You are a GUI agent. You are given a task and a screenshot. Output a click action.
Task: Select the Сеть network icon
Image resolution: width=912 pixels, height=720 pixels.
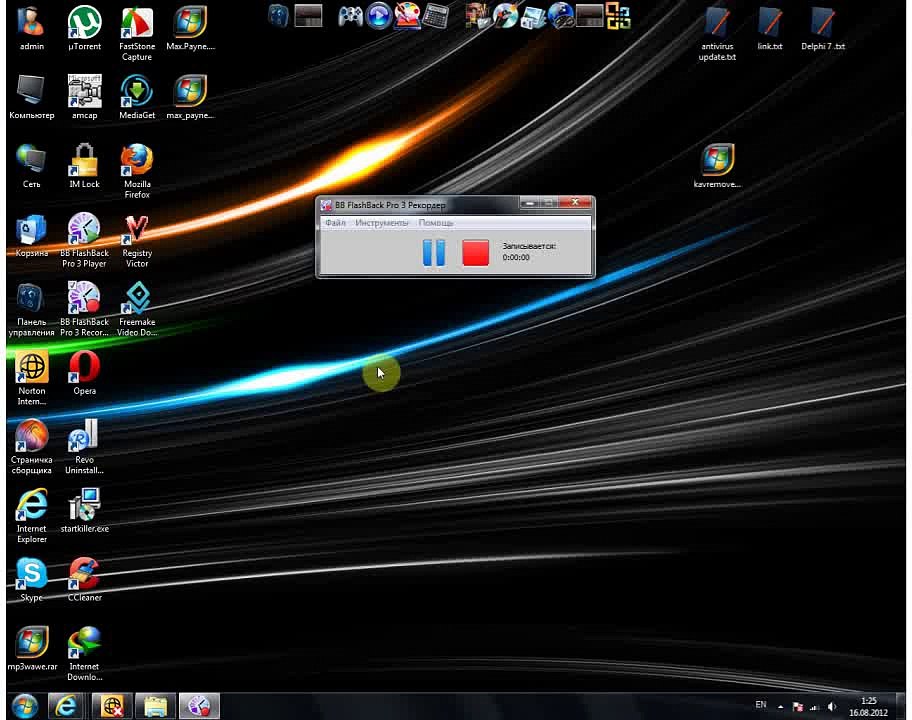(x=31, y=166)
